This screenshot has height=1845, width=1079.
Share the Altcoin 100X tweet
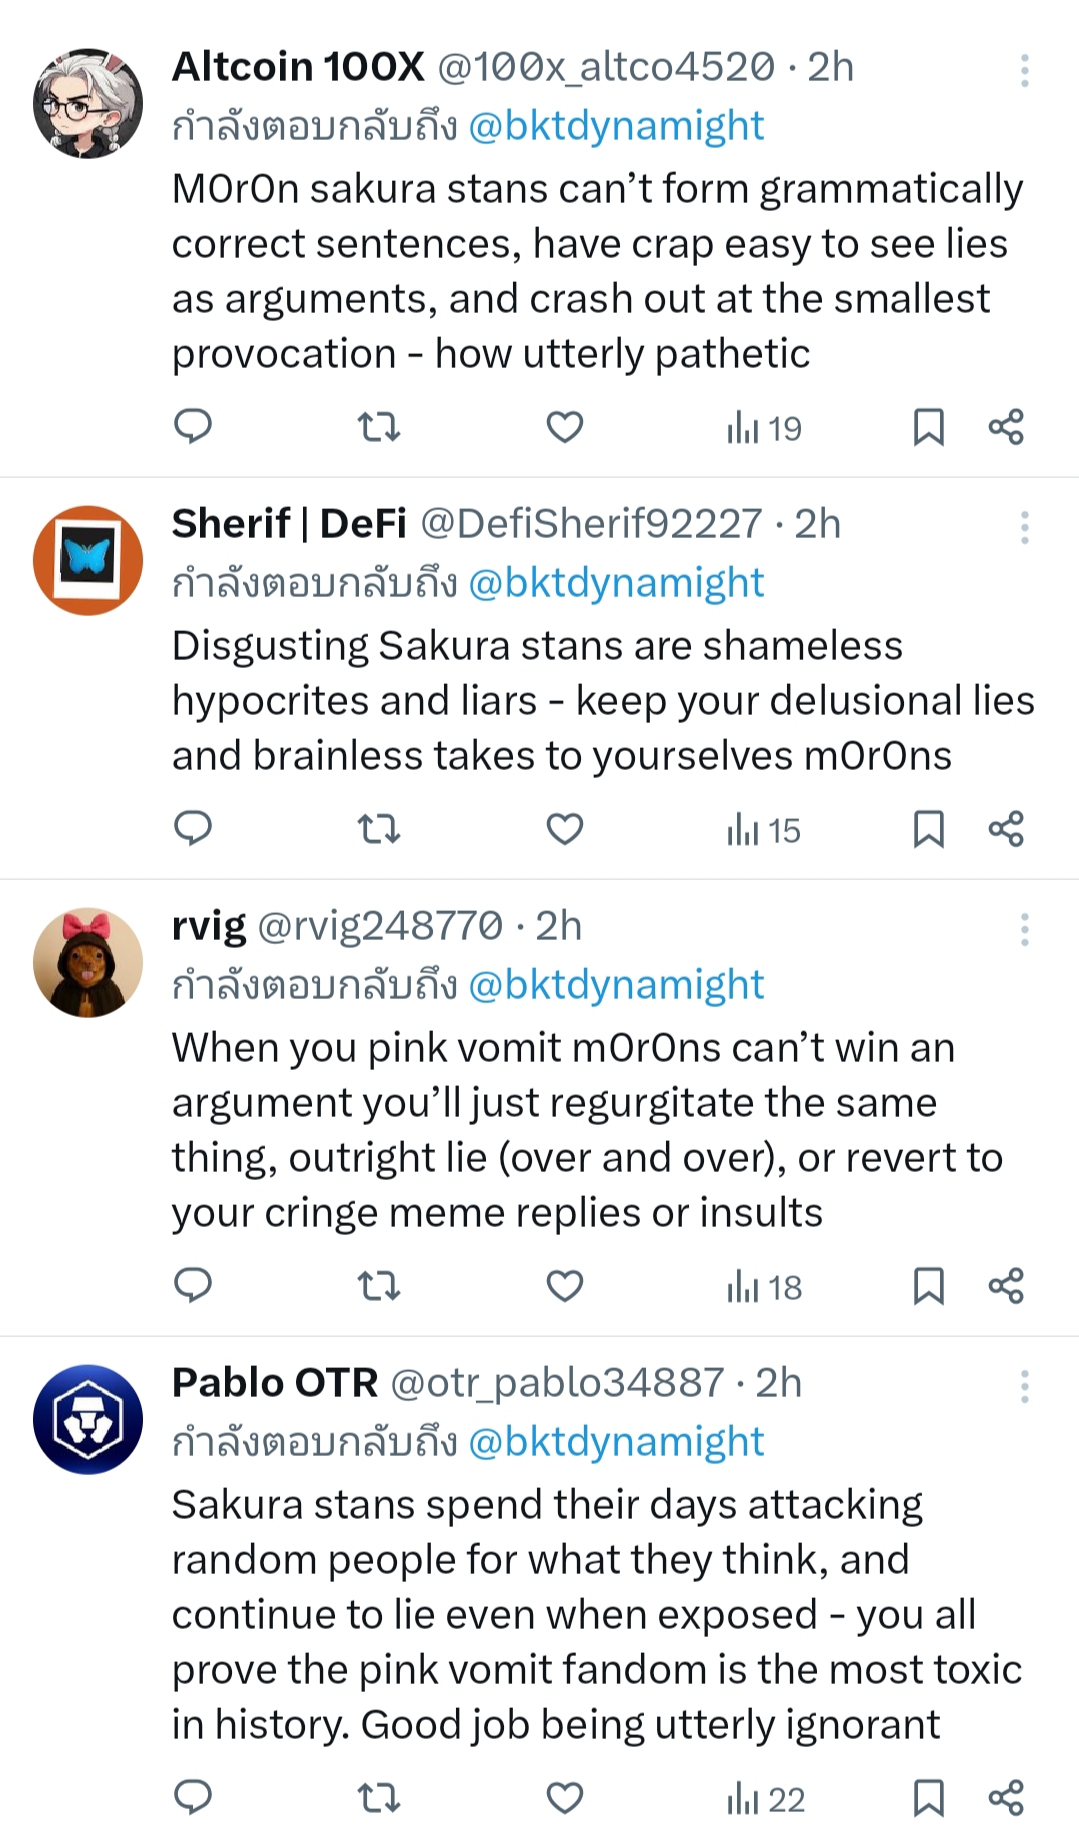(x=1006, y=427)
